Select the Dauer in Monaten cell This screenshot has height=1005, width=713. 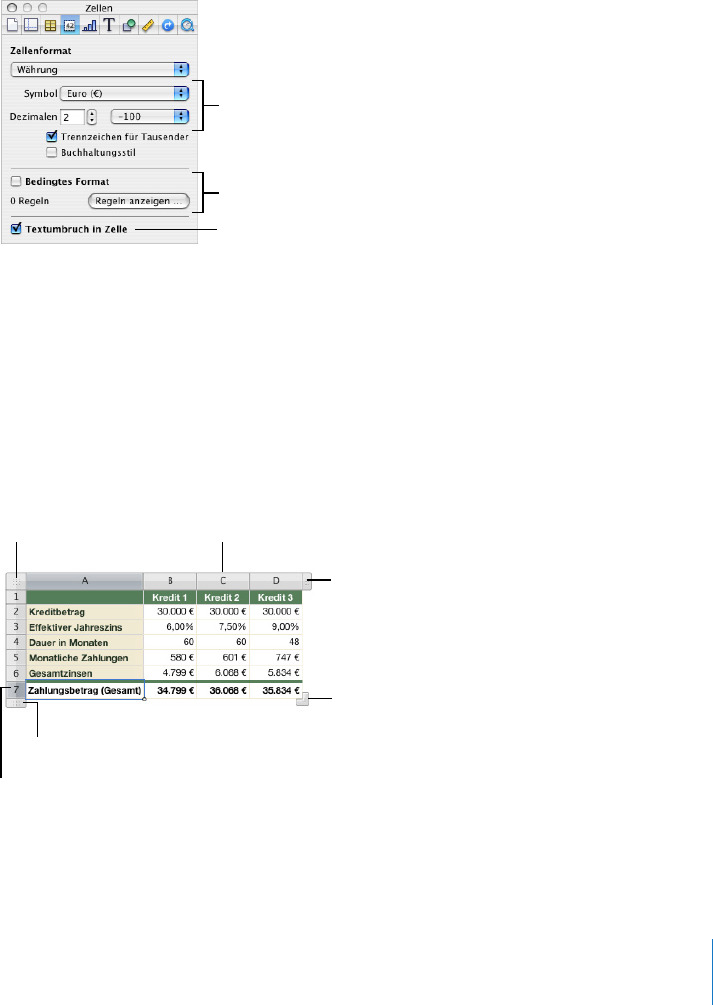point(85,642)
